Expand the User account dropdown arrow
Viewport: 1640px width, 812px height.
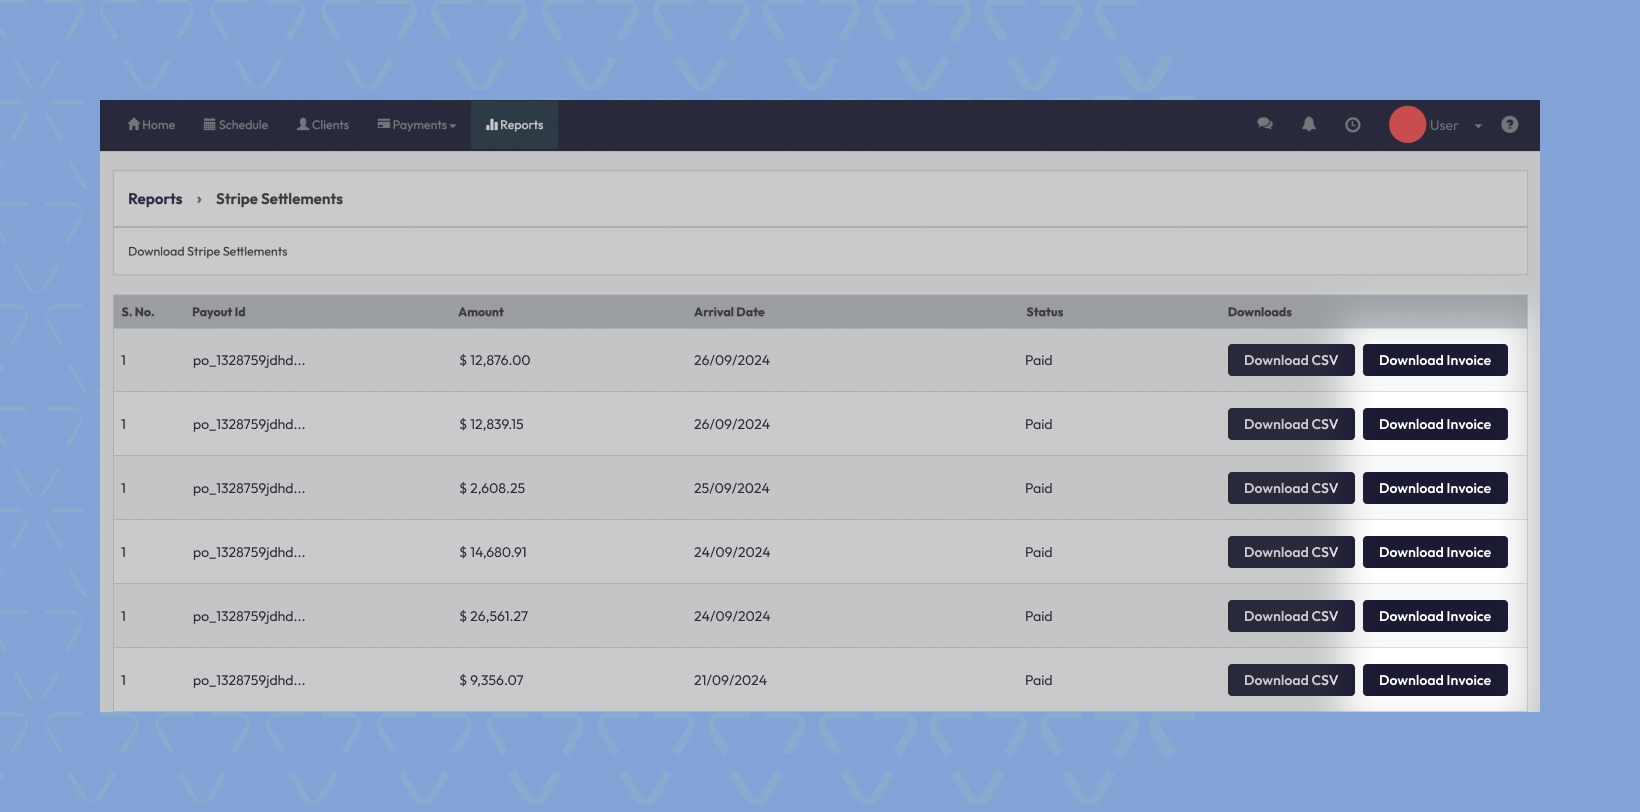click(x=1478, y=126)
